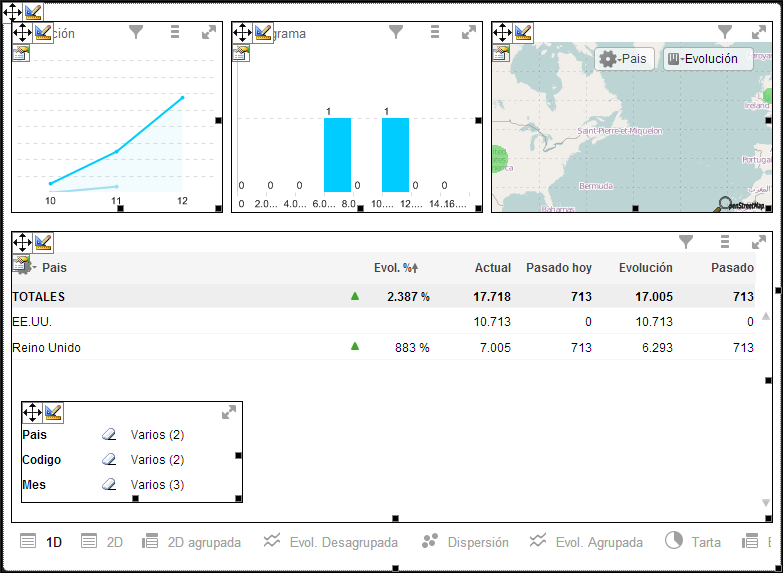Viewport: 783px width, 573px height.
Task: Click the Varios (2) value for Codigo
Action: (x=157, y=460)
